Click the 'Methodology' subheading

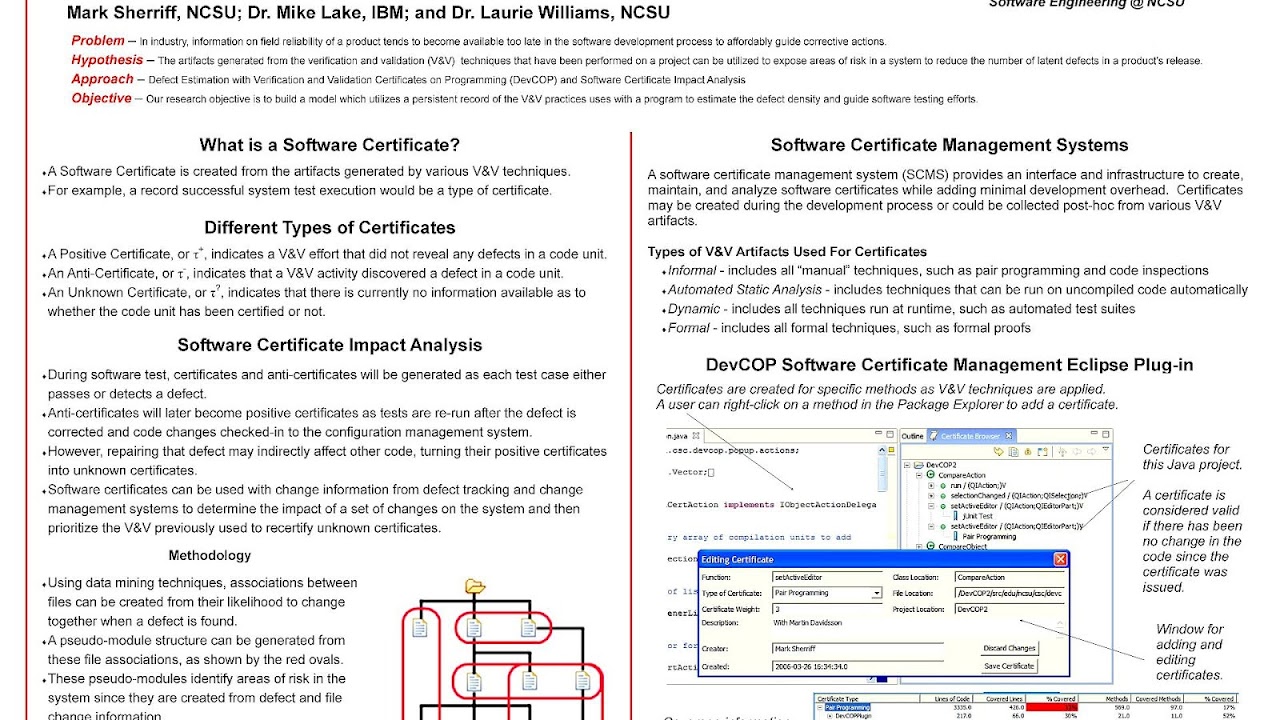coord(210,555)
